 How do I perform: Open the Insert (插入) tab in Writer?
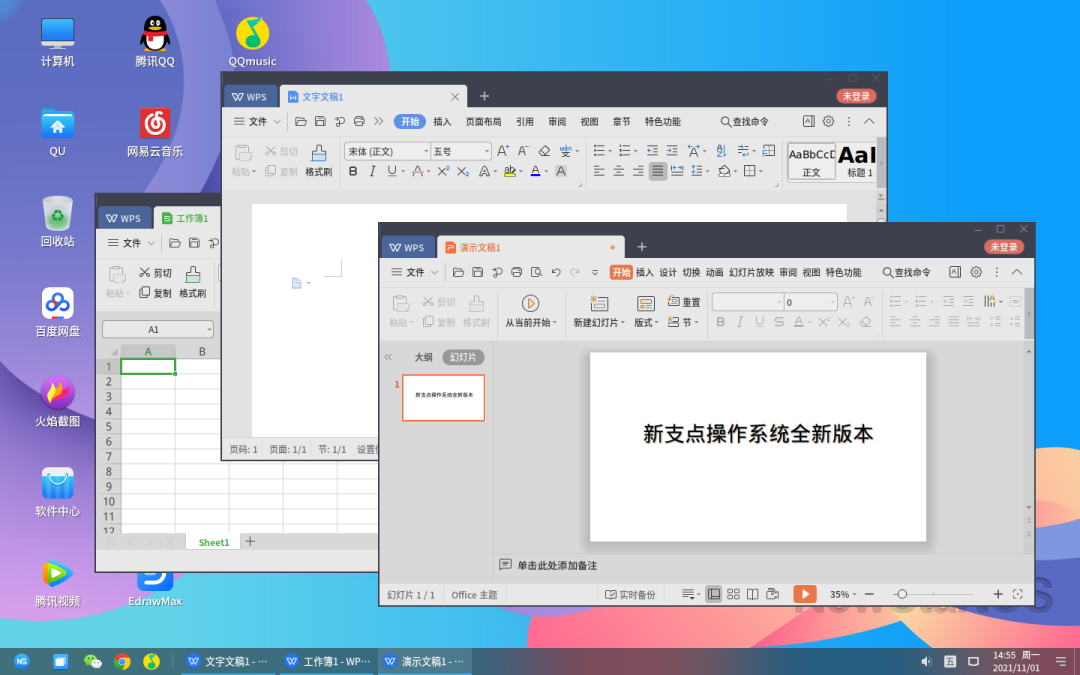[442, 121]
